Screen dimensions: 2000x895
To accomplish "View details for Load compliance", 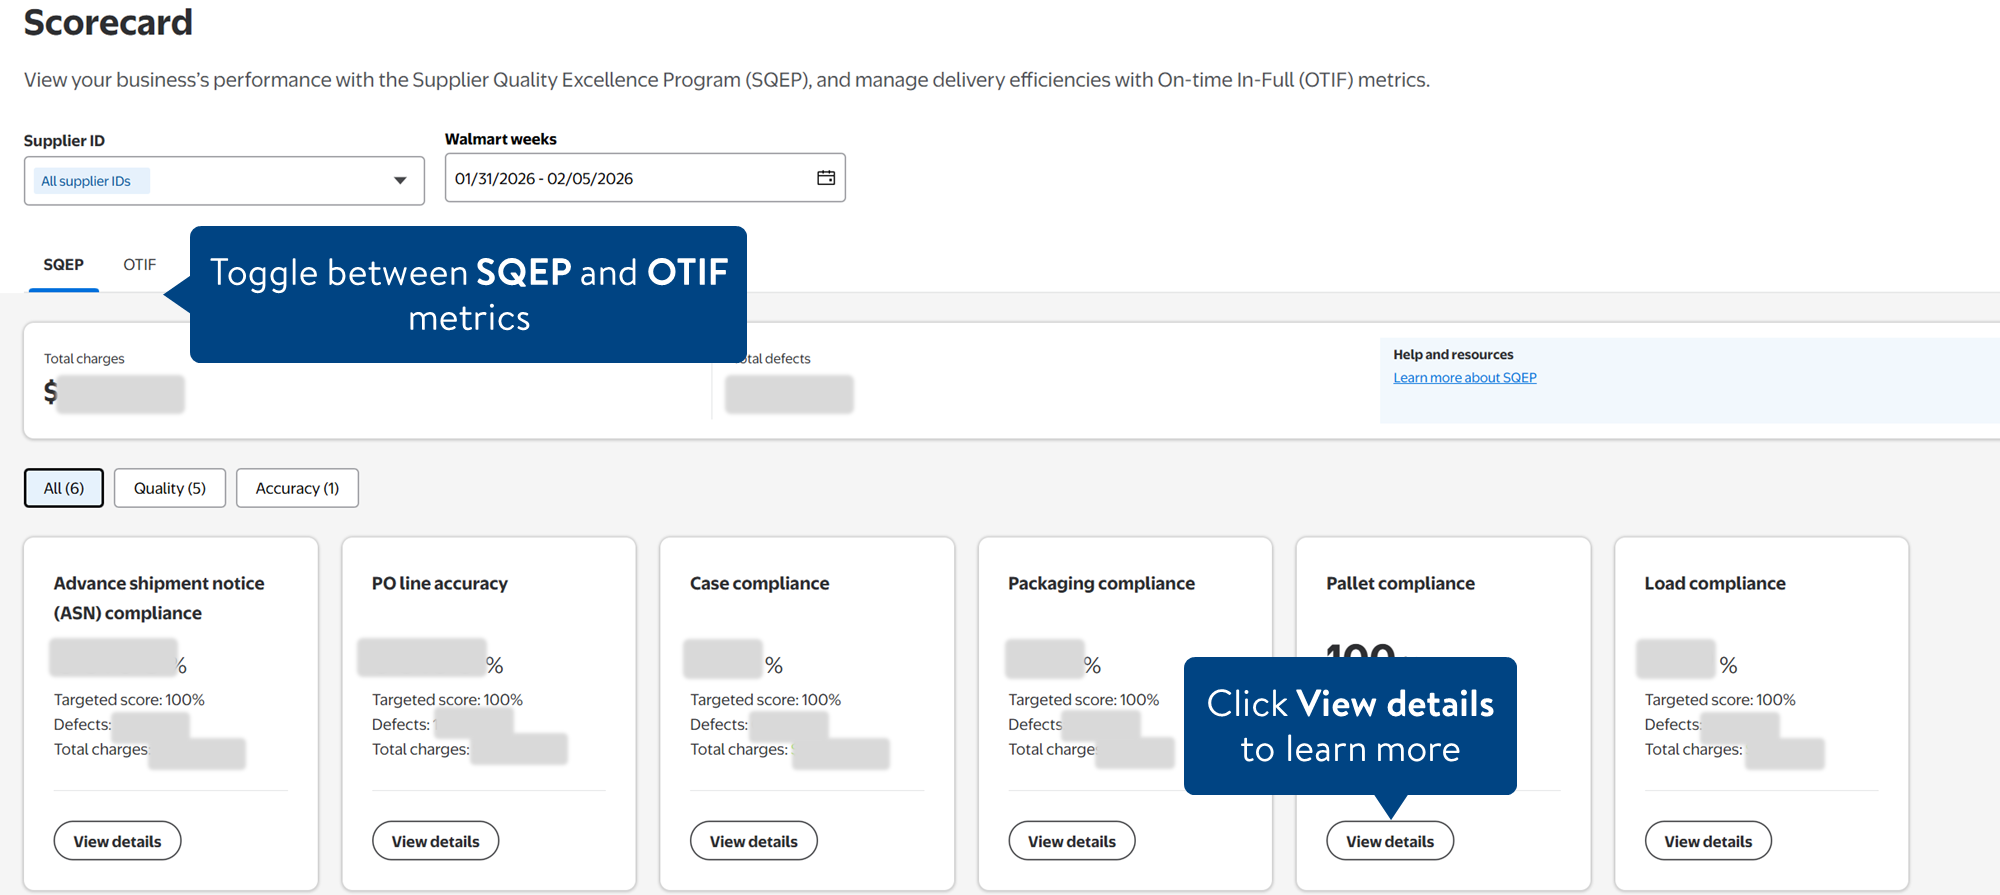I will (1707, 841).
